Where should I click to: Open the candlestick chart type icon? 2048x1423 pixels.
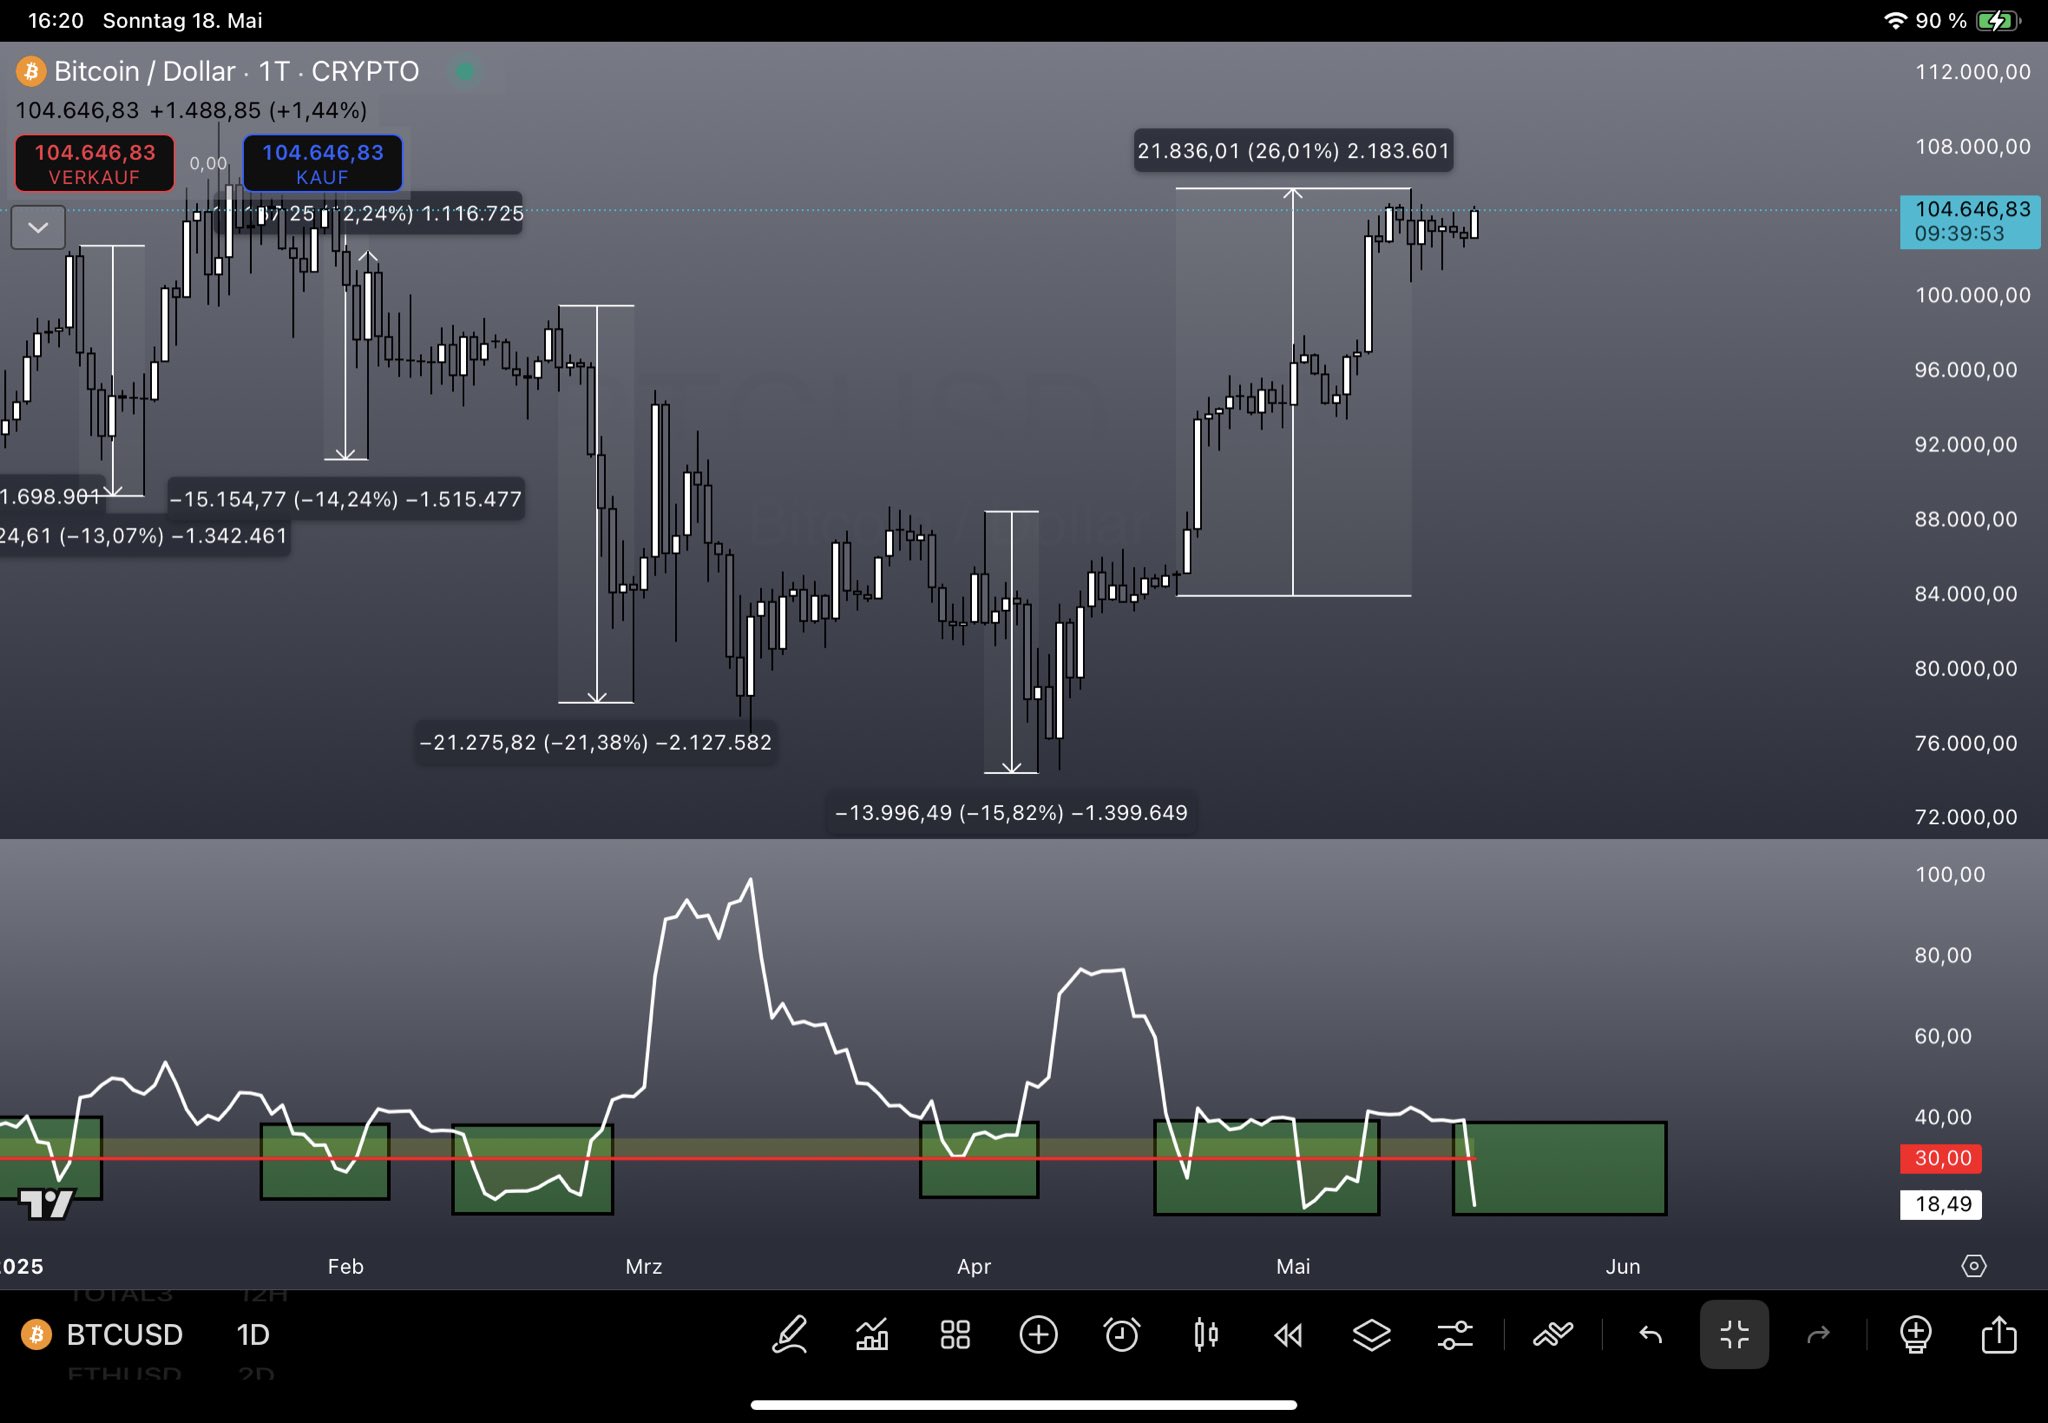[1206, 1334]
